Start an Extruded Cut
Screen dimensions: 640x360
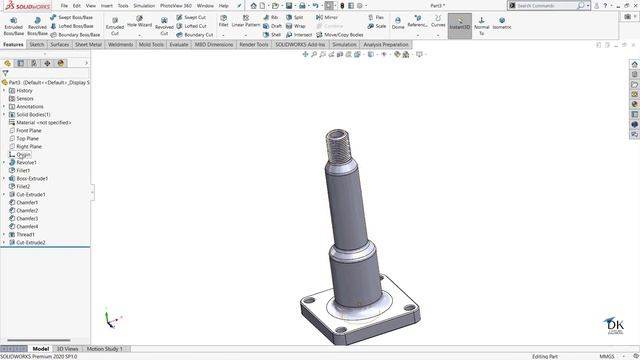(x=115, y=26)
